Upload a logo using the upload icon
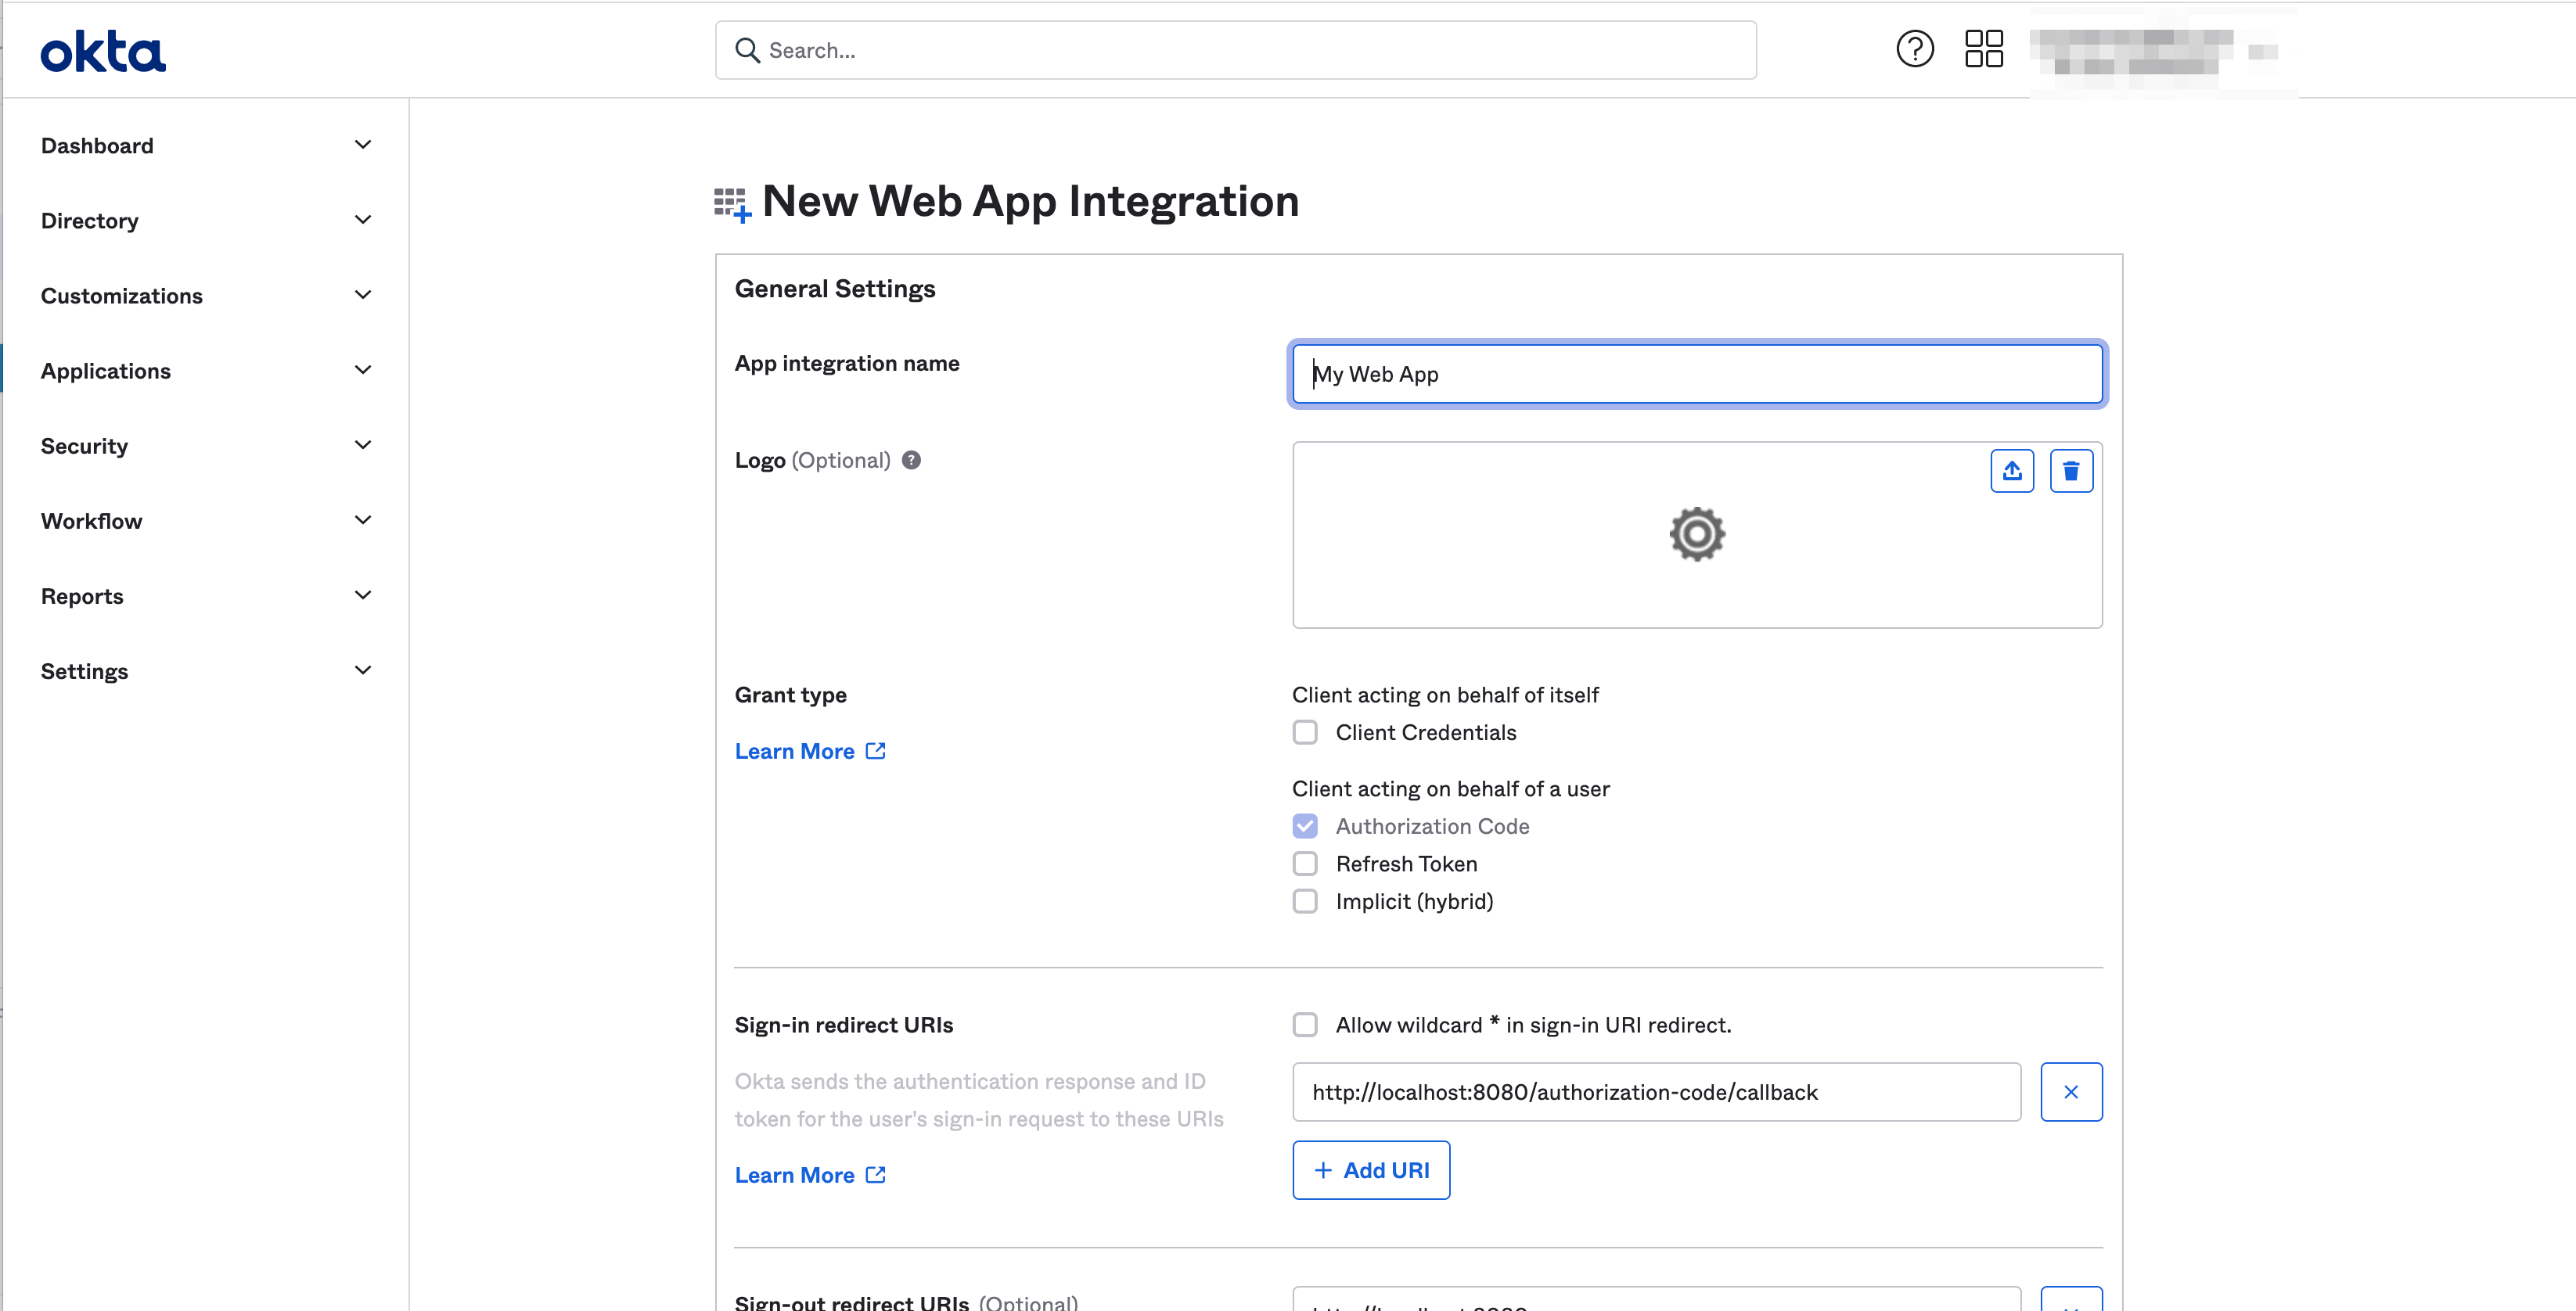This screenshot has height=1311, width=2576. coord(2013,470)
